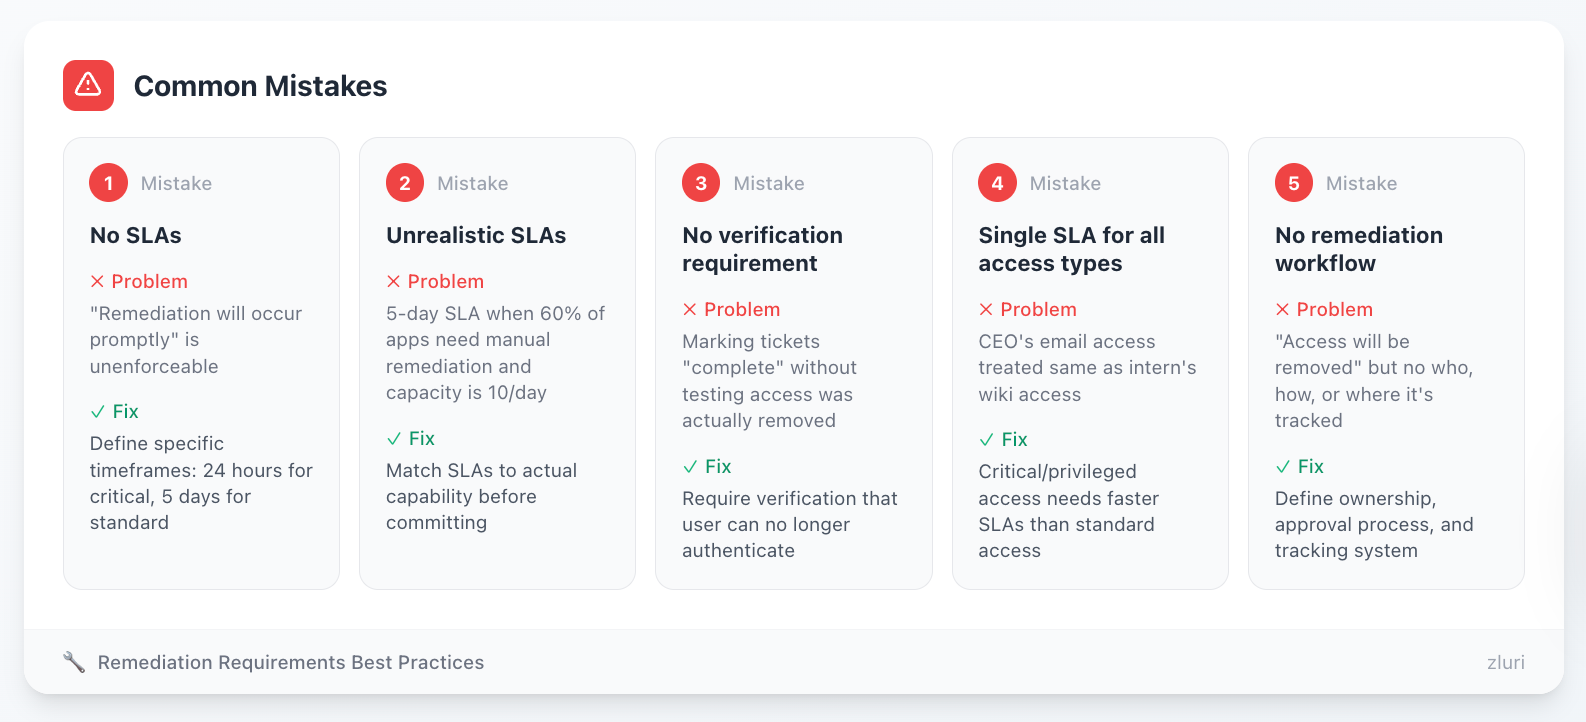Click the number 2 mistake badge

[x=405, y=183]
